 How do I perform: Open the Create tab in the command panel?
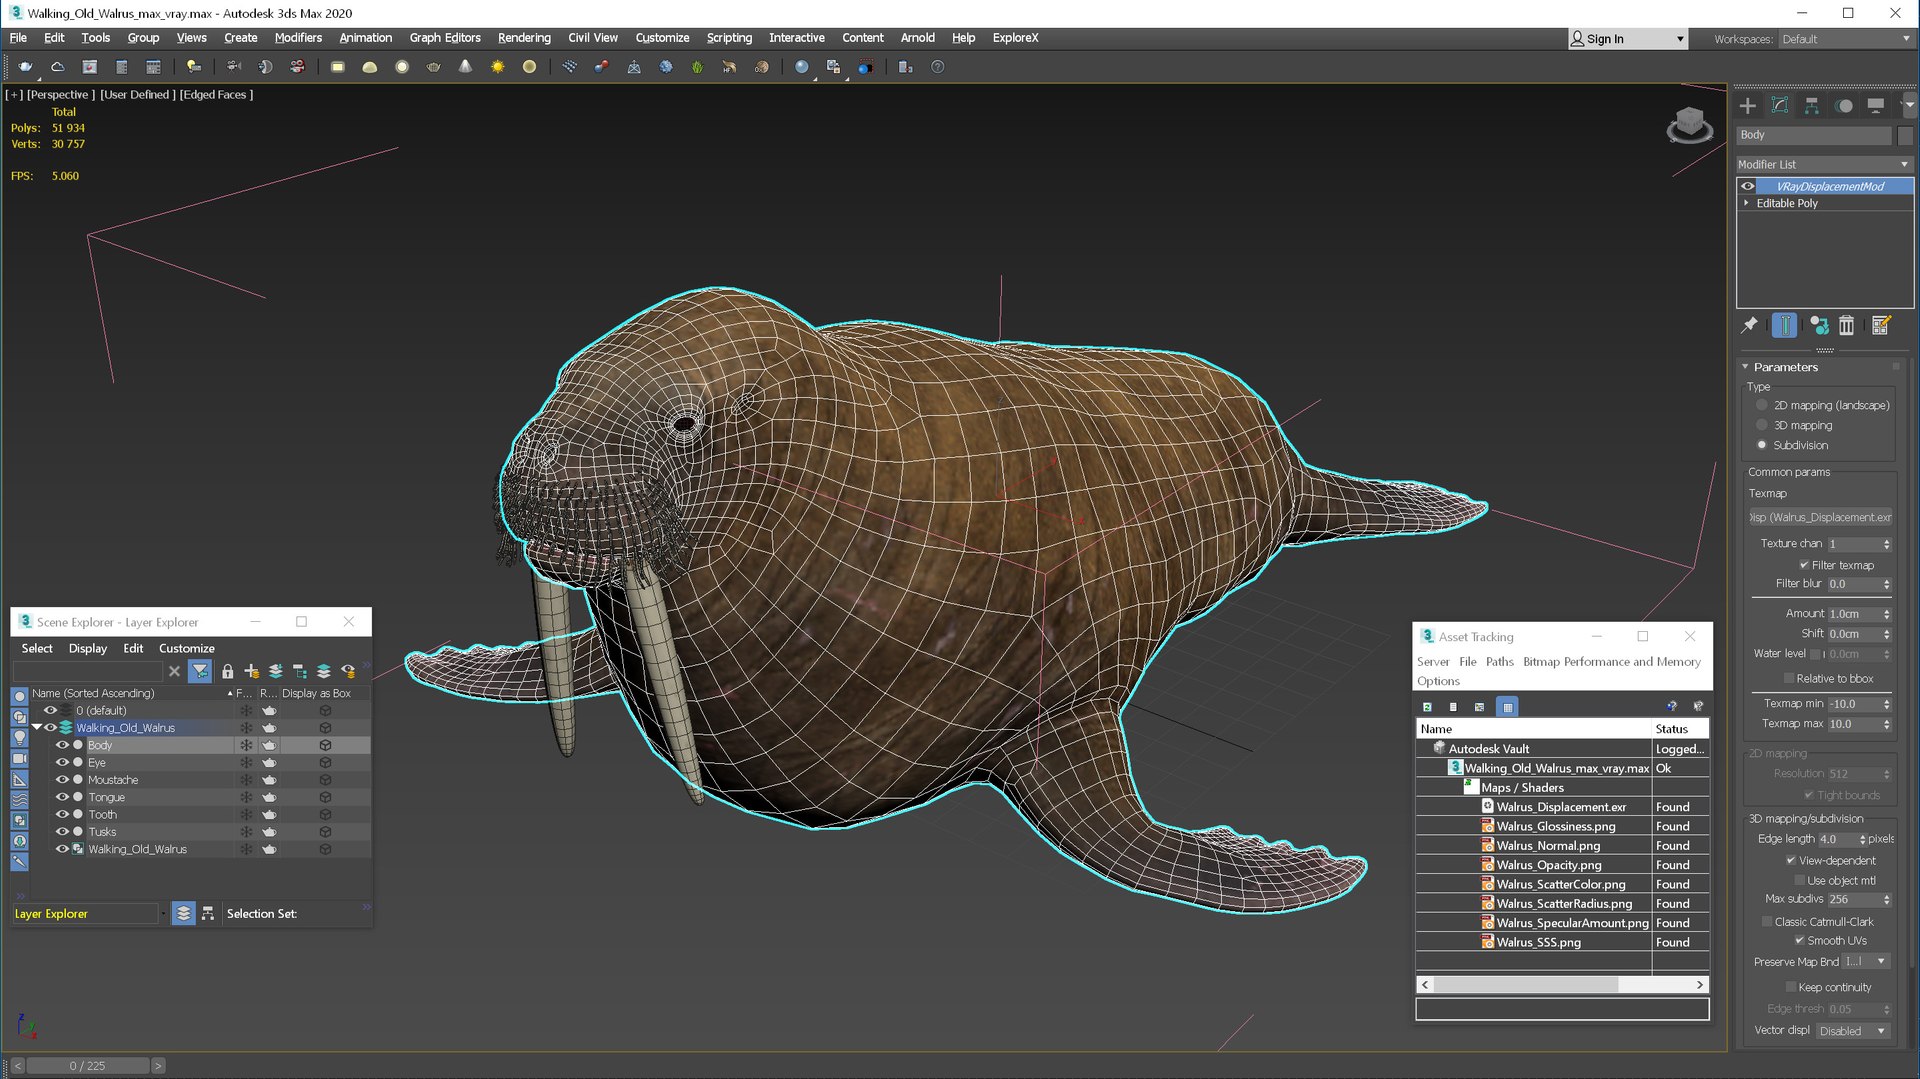(1747, 106)
